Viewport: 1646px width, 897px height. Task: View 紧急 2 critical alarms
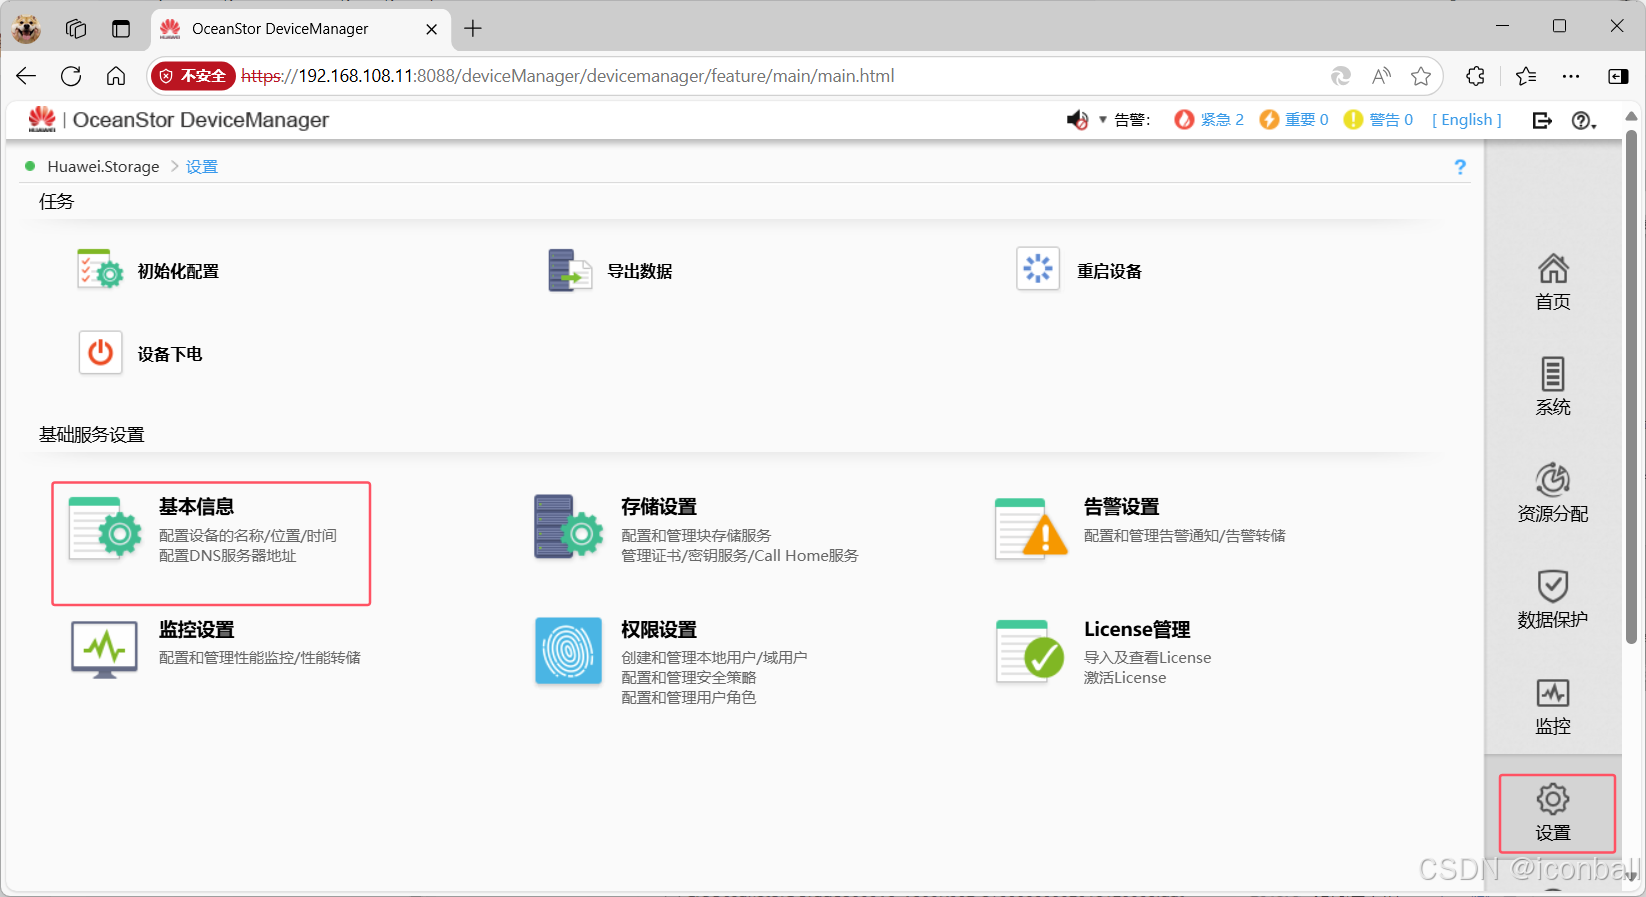1209,120
